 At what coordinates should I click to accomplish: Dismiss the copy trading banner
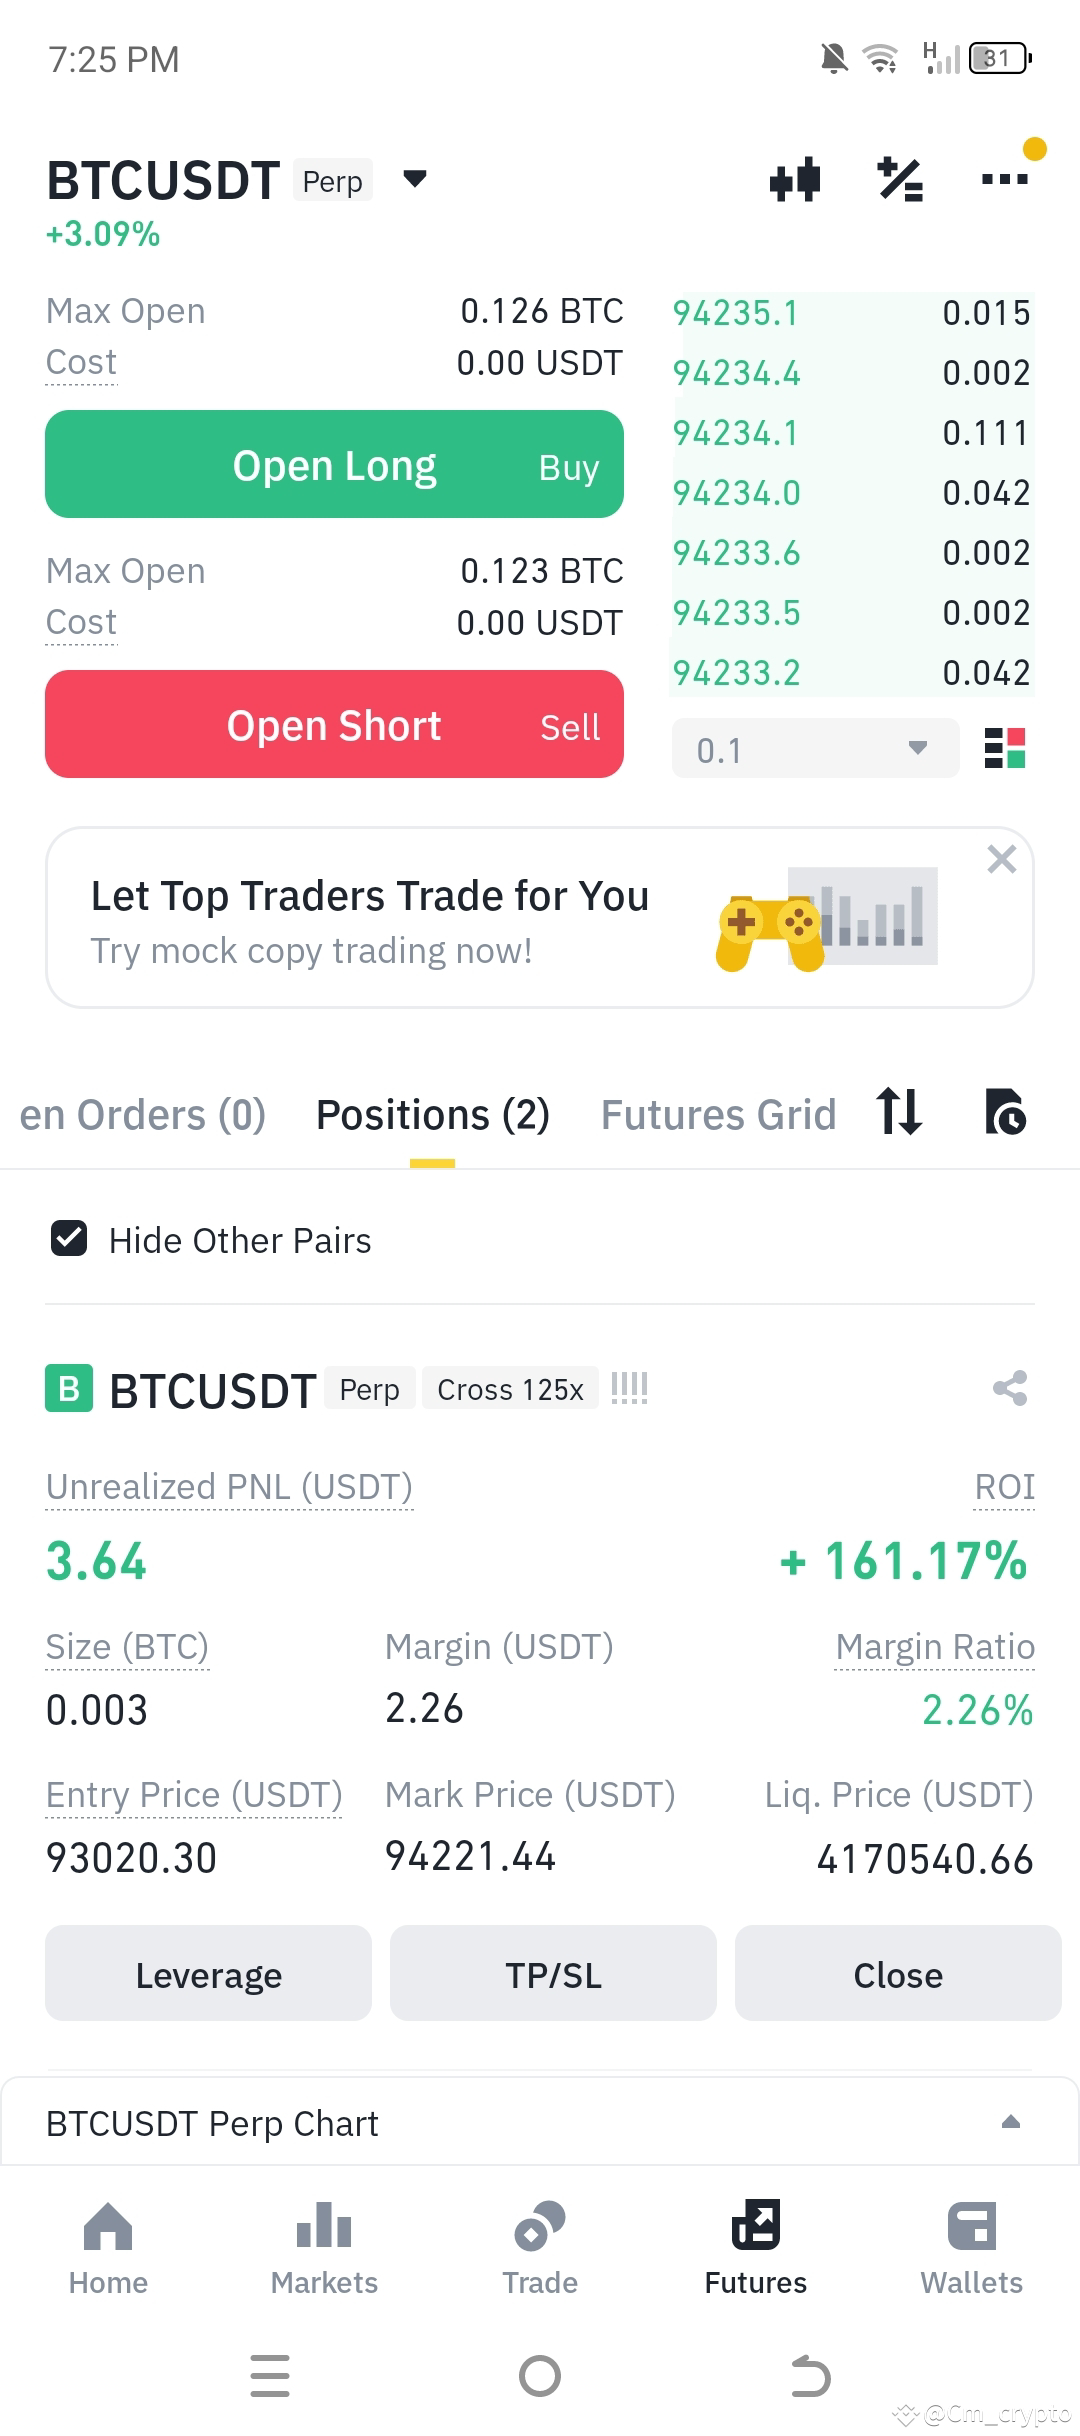click(1001, 859)
